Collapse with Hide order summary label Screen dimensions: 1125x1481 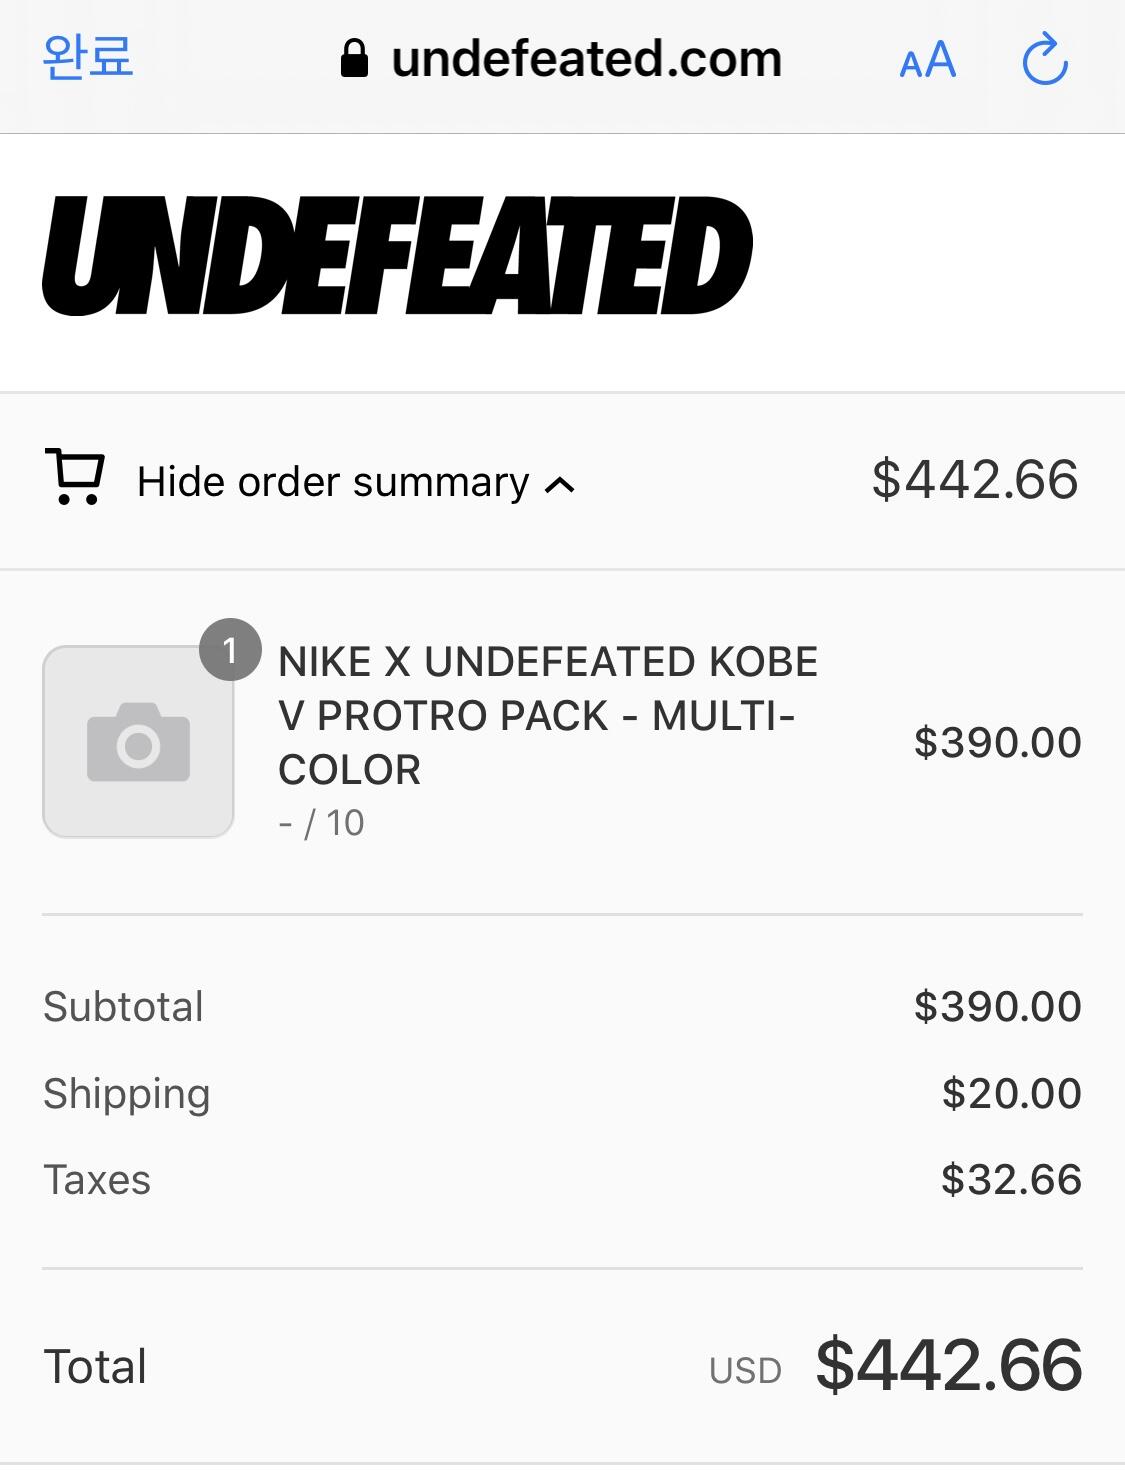tap(332, 482)
